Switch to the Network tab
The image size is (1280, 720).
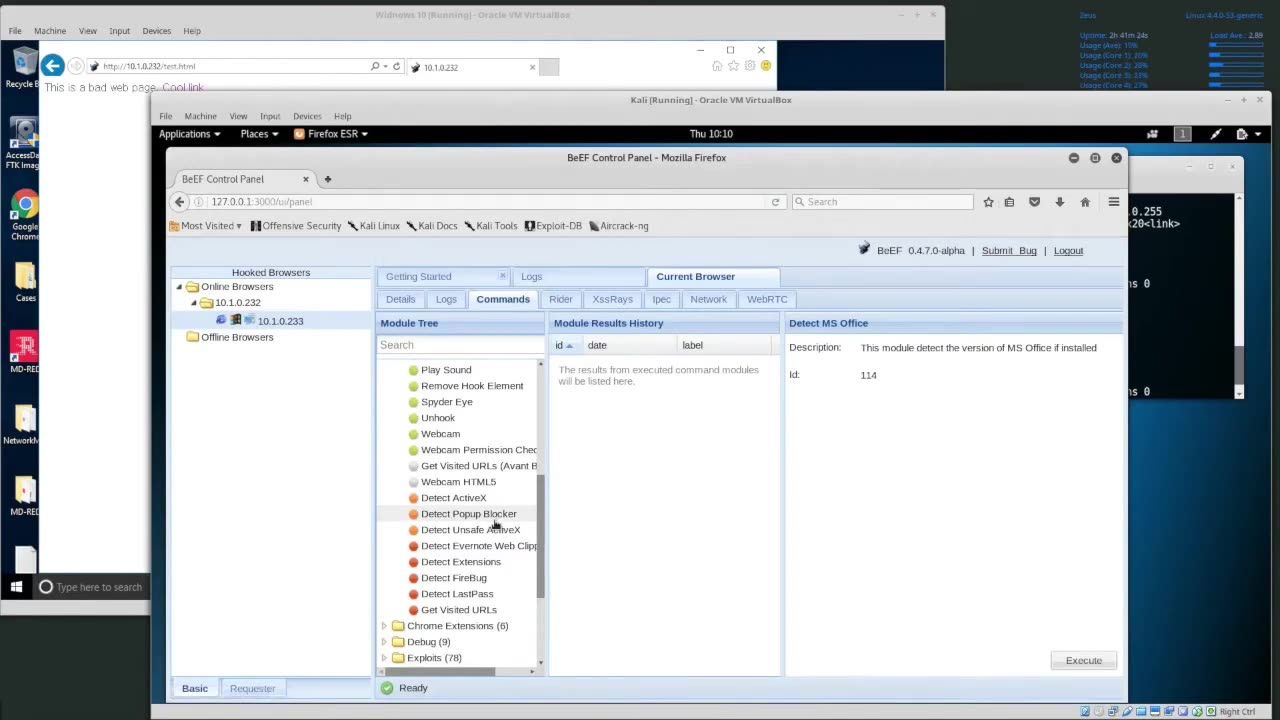coord(708,299)
